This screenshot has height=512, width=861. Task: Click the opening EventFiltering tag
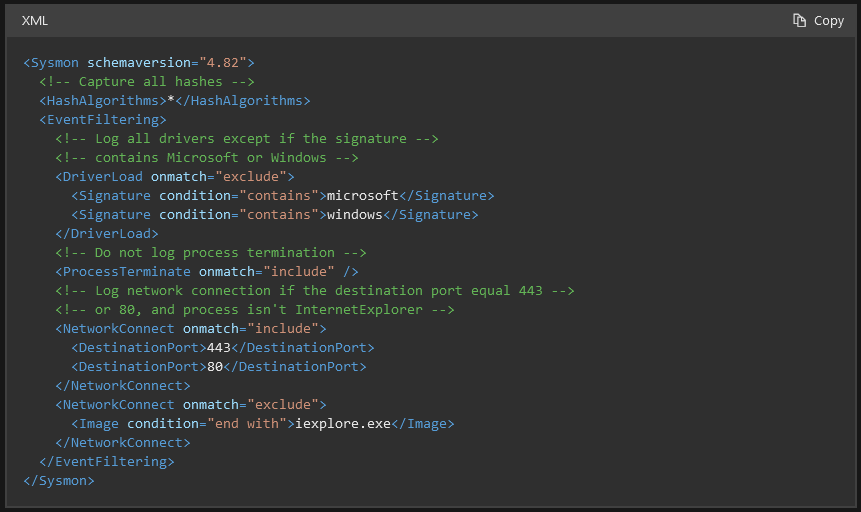[x=103, y=120]
